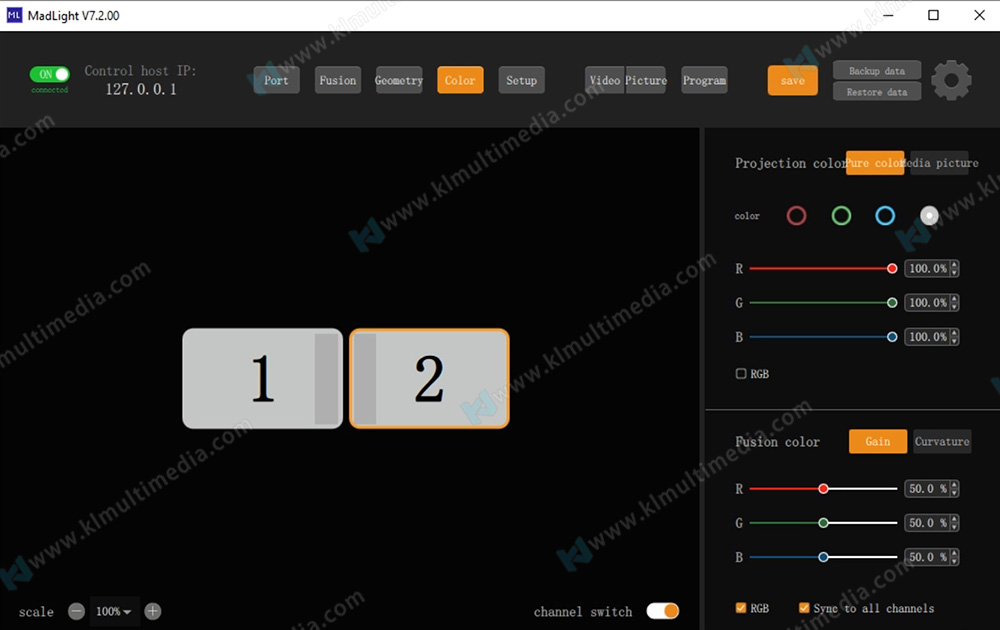The height and width of the screenshot is (630, 1000).
Task: Select the red color circle
Action: pyautogui.click(x=796, y=215)
